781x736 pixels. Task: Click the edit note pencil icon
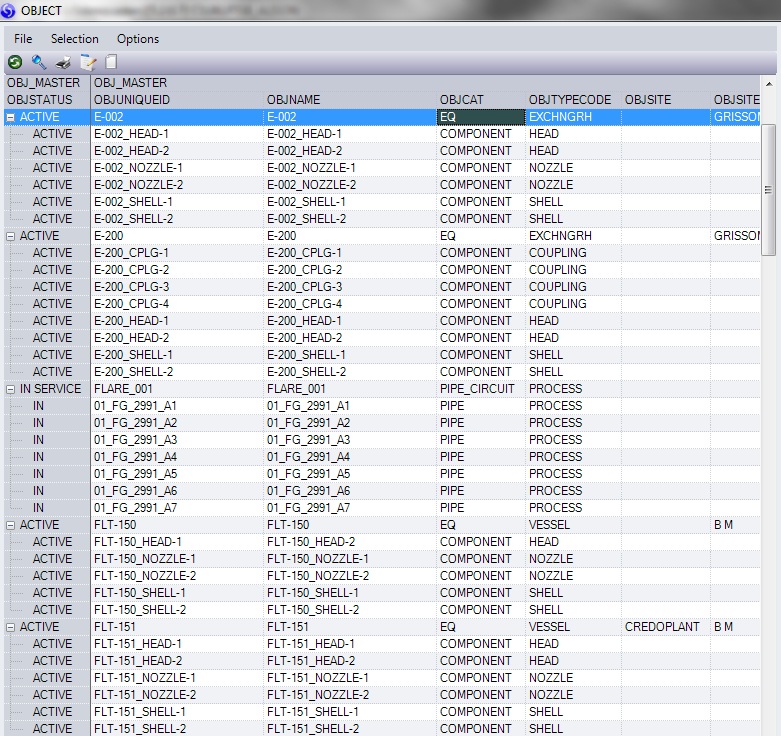pos(88,62)
